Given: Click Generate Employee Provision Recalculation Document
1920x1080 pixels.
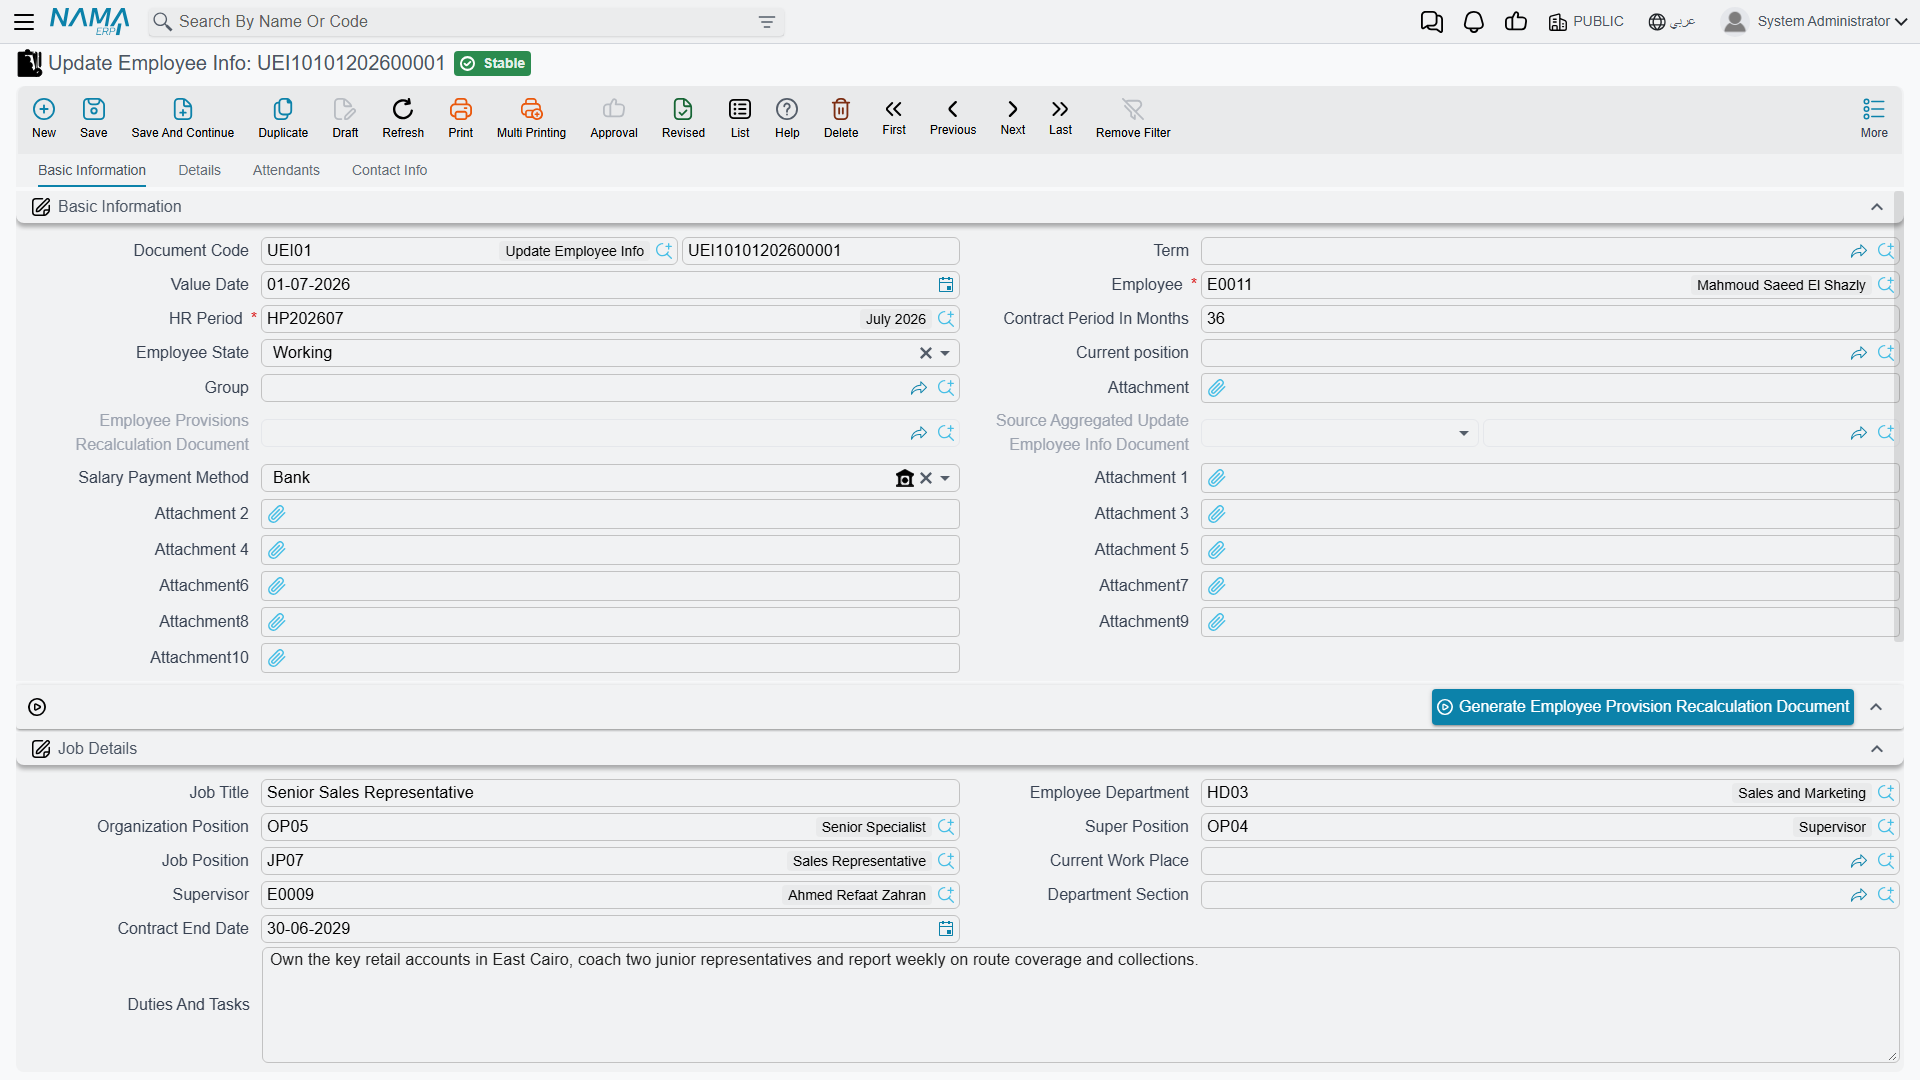Looking at the screenshot, I should point(1643,707).
